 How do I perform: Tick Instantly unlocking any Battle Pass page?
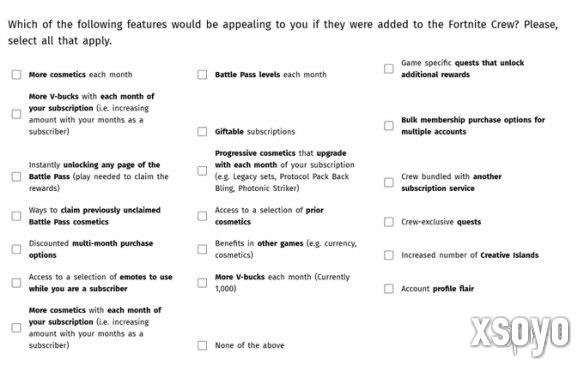16,177
